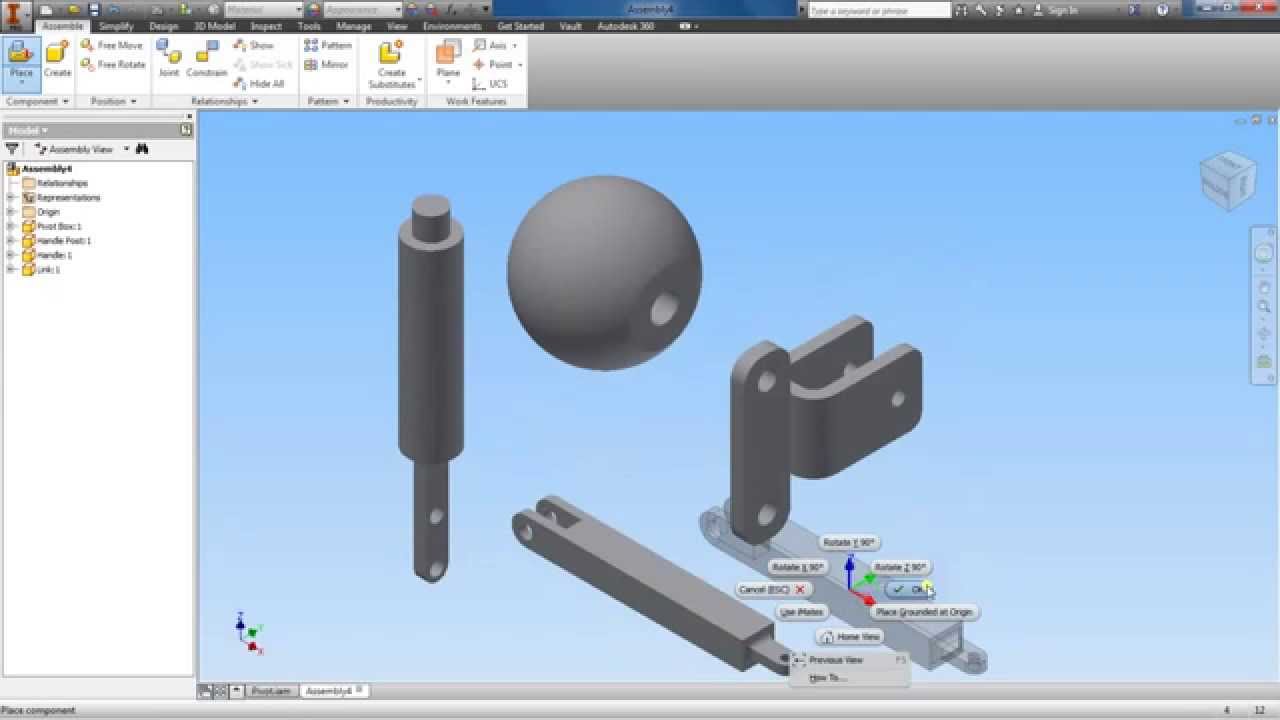Click OK in the marking menu

point(911,589)
